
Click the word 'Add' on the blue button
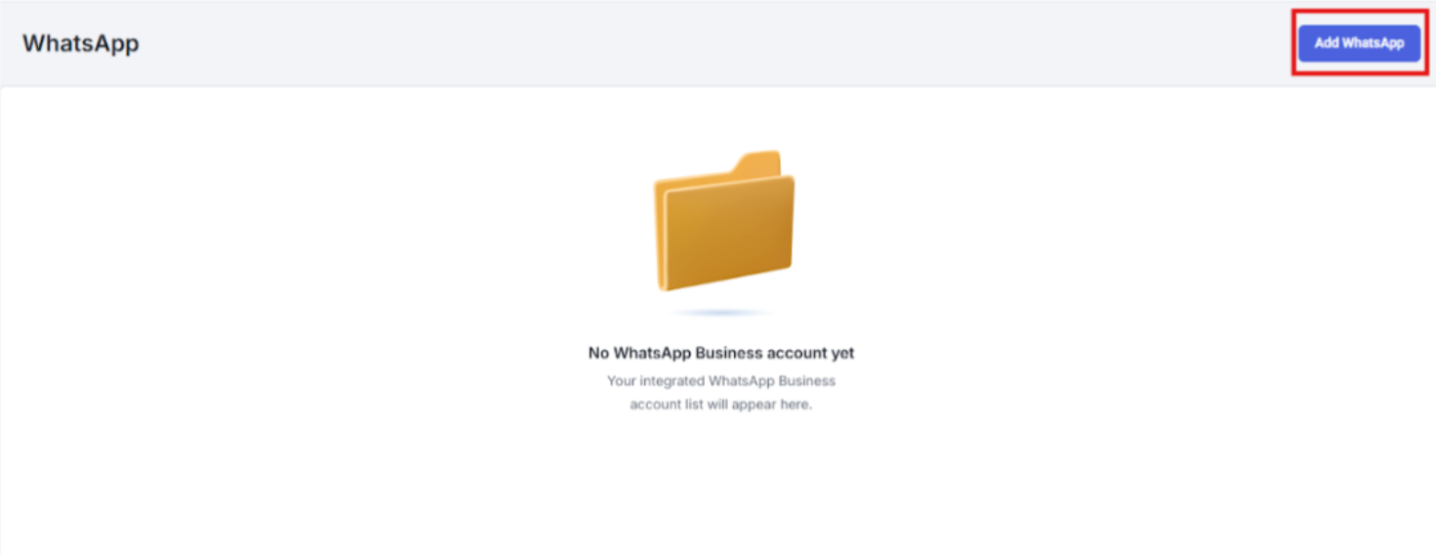point(1326,43)
